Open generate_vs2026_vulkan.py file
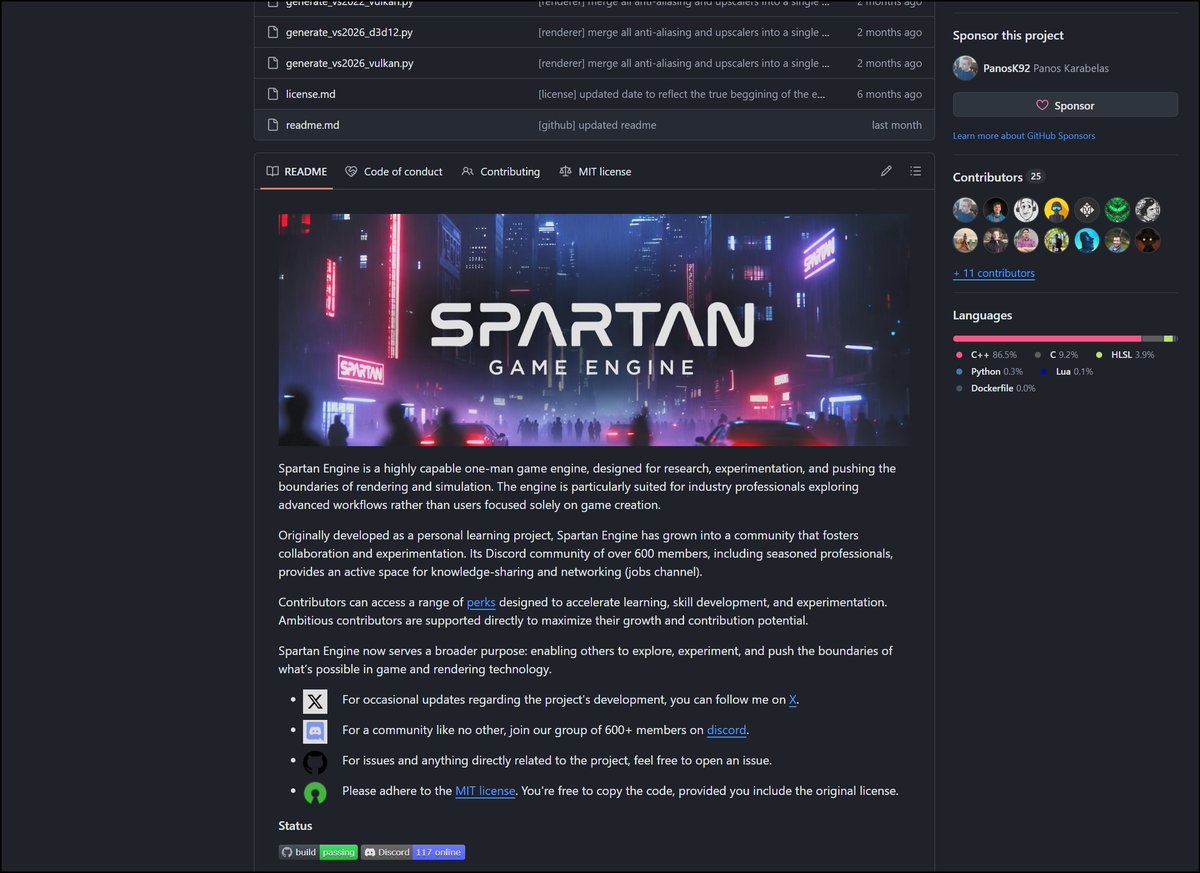This screenshot has height=873, width=1200. [349, 63]
